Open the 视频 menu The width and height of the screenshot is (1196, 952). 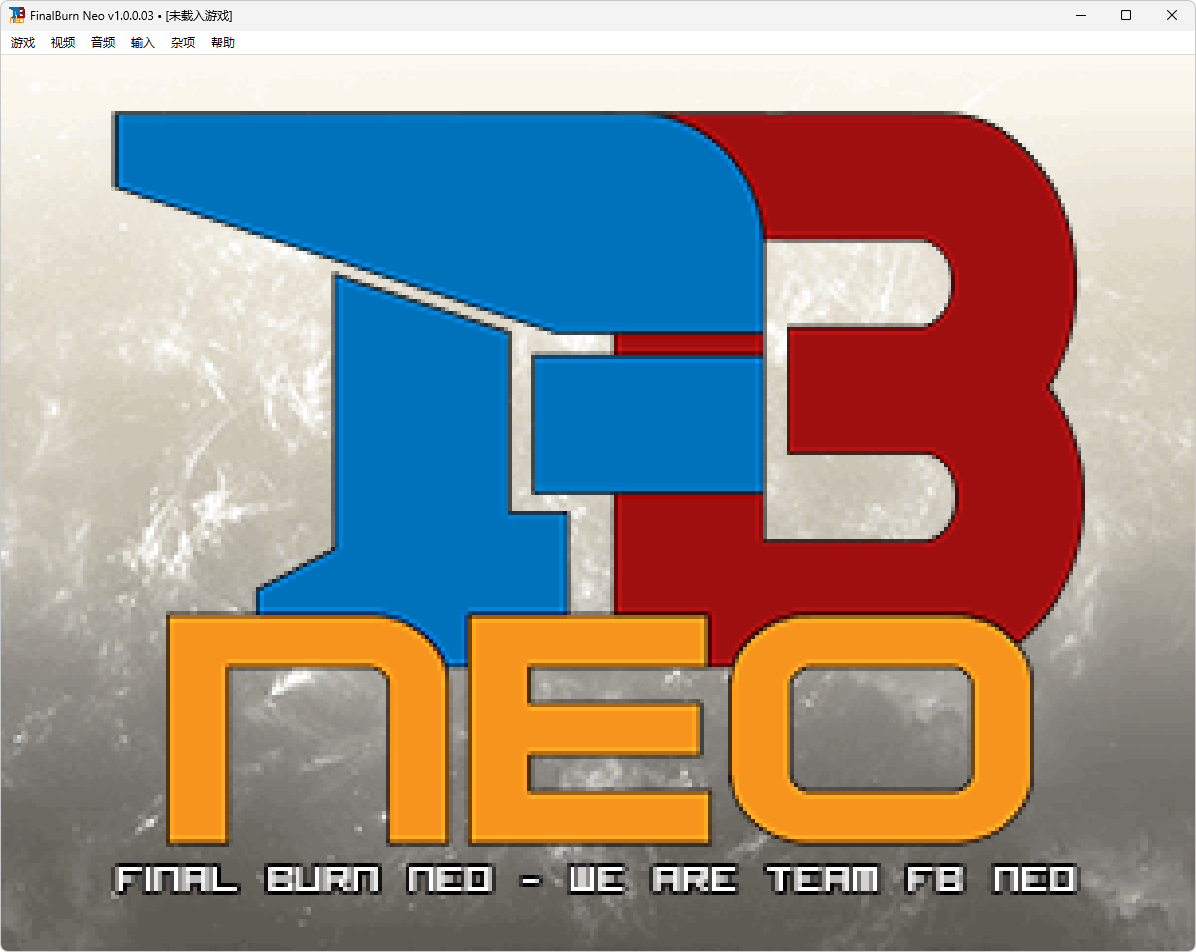click(x=62, y=42)
